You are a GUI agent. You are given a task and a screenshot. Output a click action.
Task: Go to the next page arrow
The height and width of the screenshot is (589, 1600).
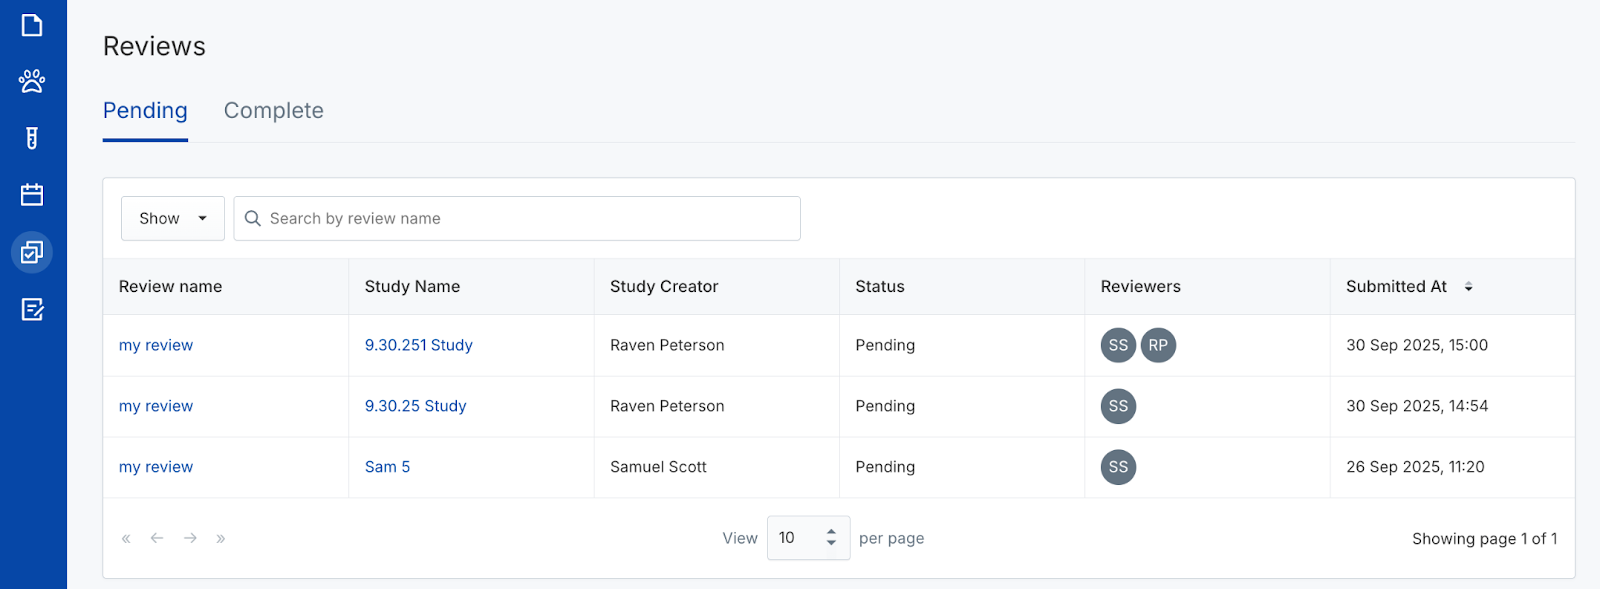click(190, 538)
